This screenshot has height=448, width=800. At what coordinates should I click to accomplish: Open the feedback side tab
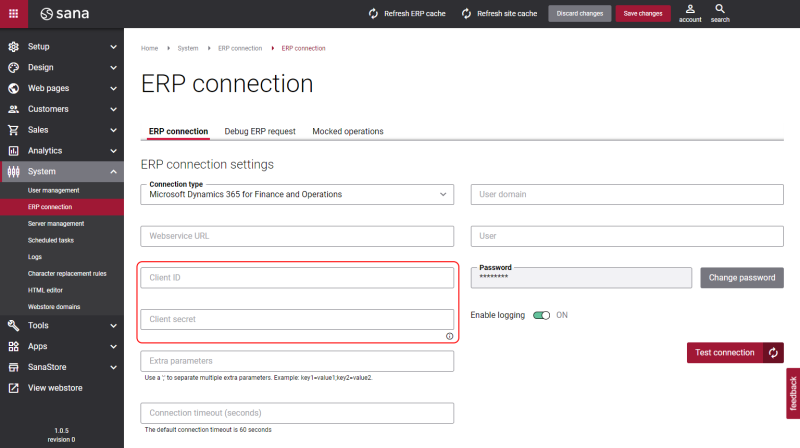[x=793, y=393]
